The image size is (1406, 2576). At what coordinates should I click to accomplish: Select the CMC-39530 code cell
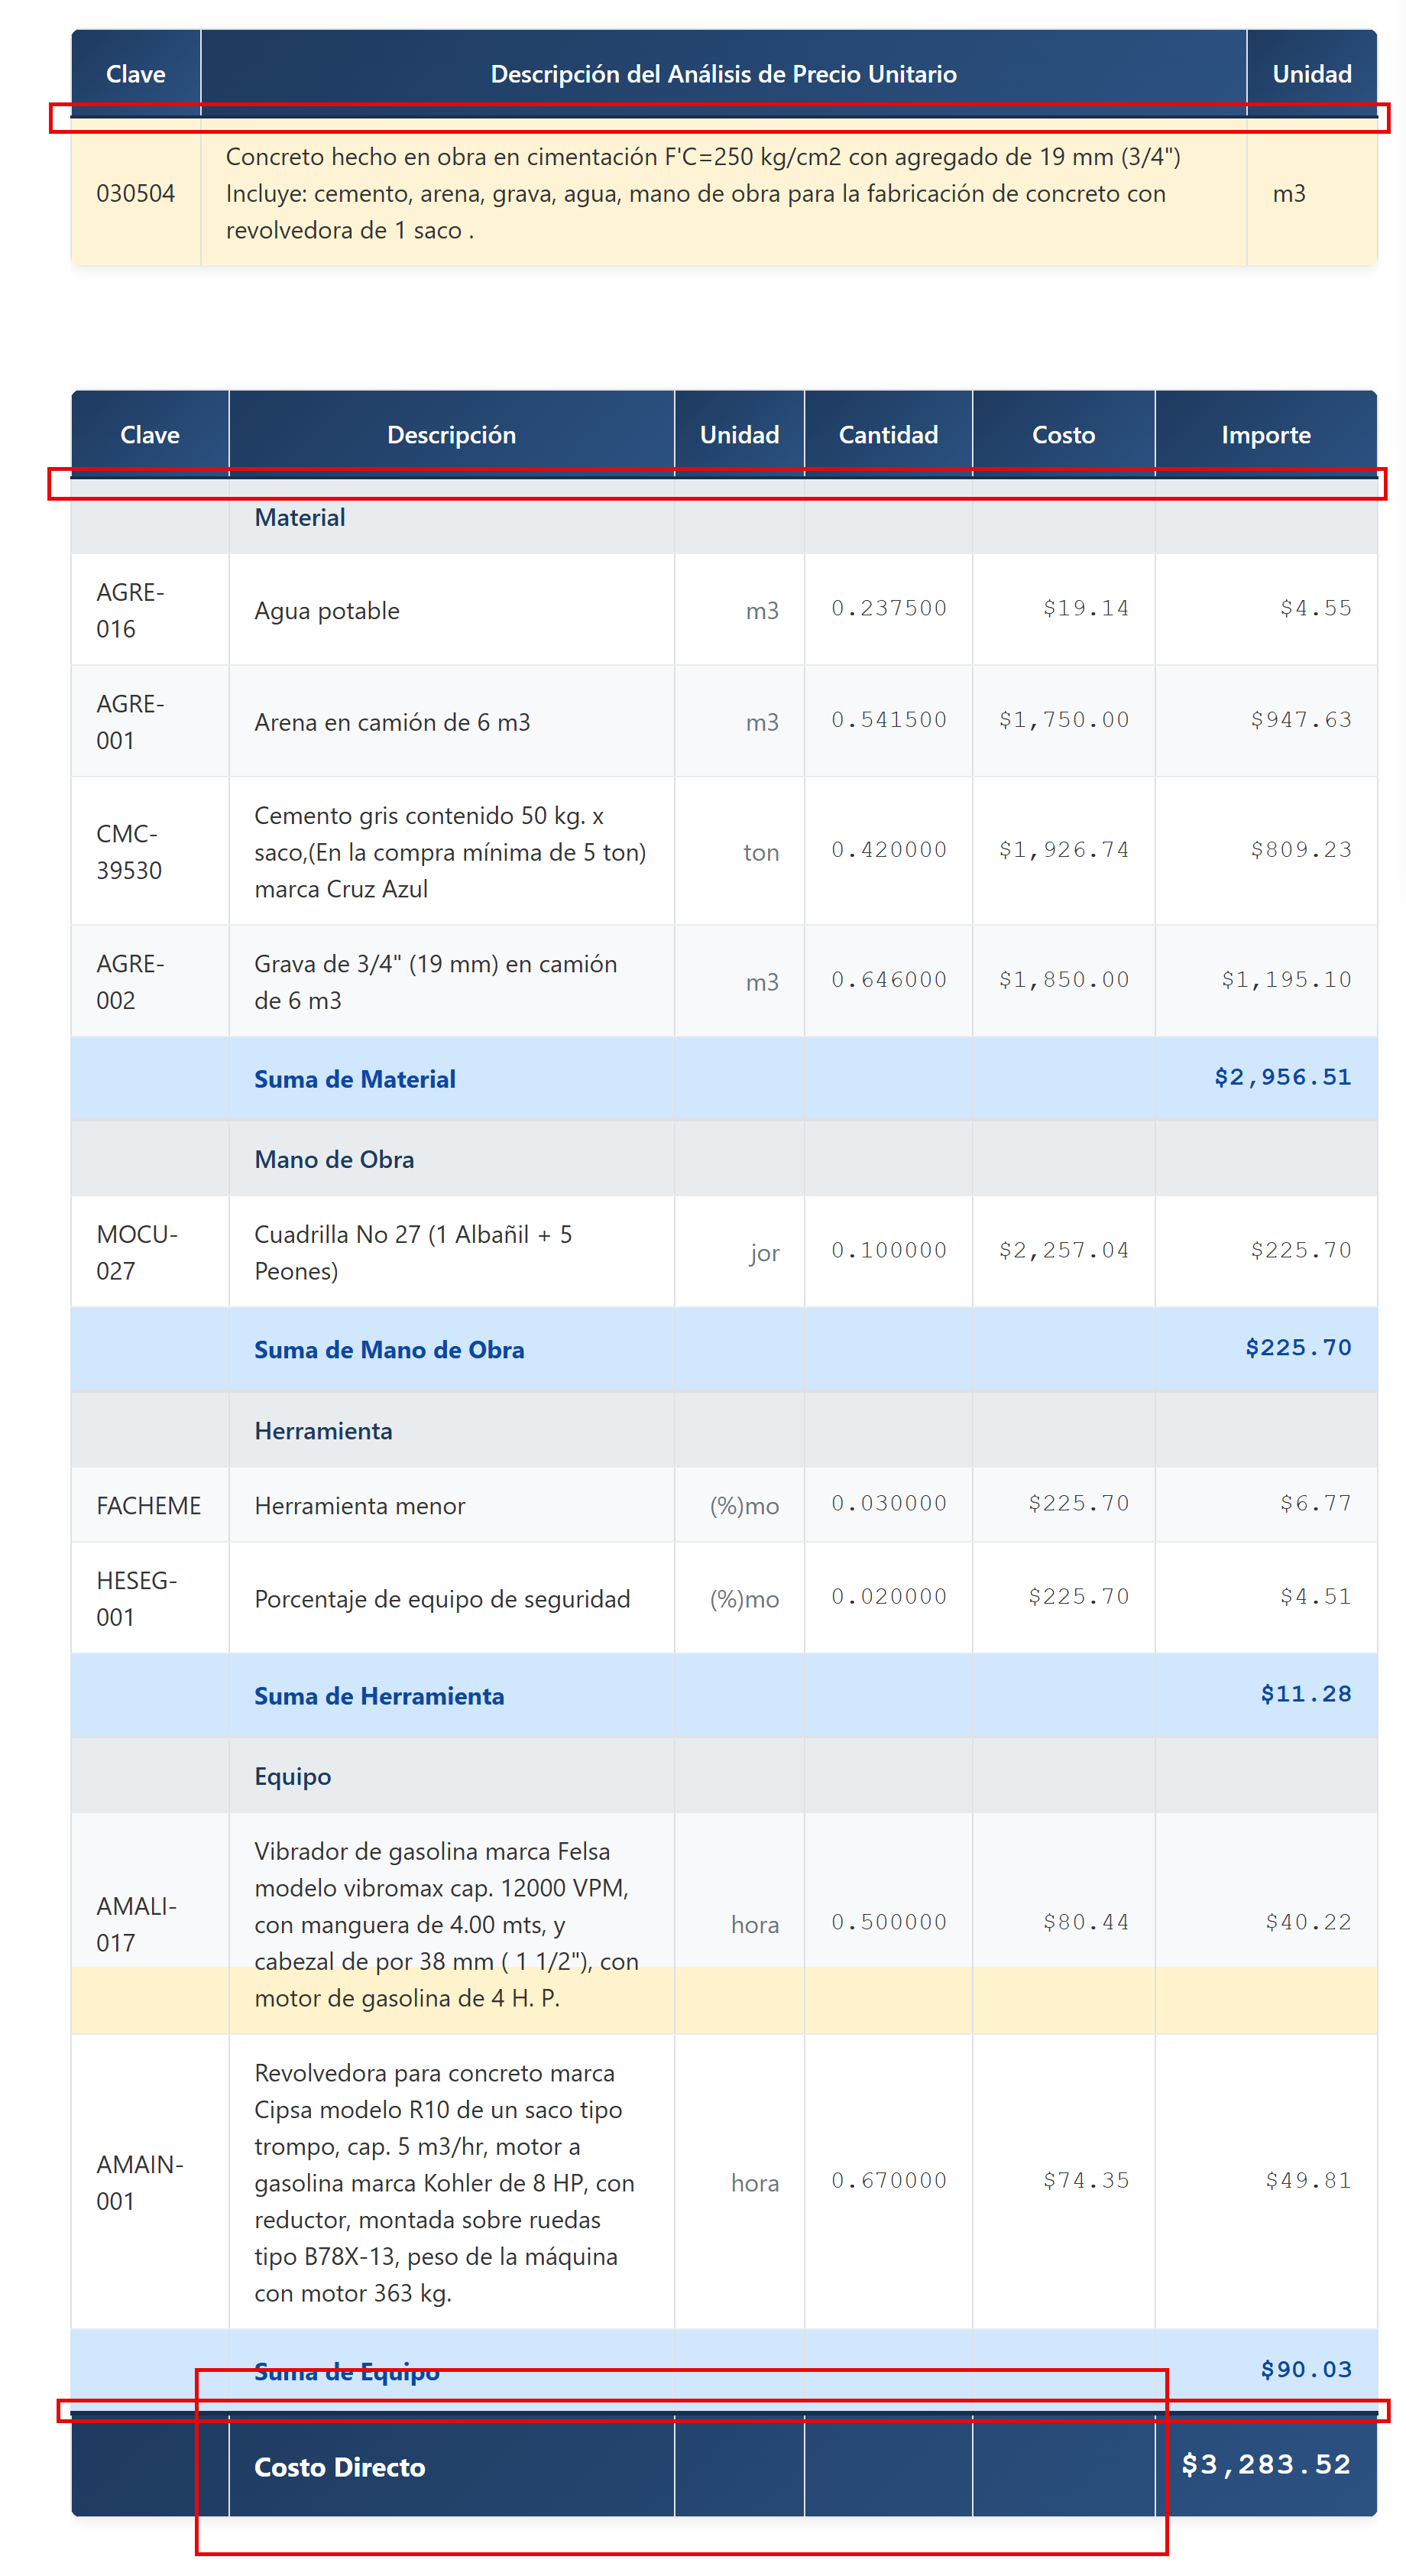pos(129,852)
